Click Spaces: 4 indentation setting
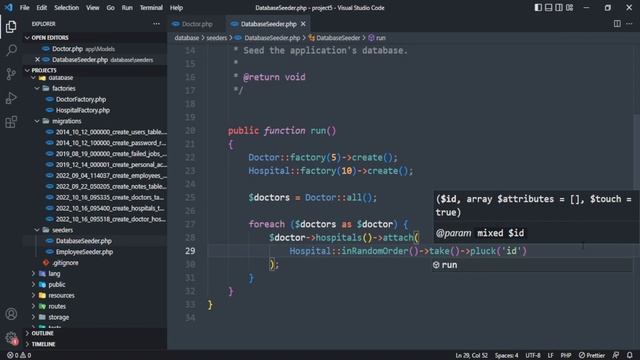Screen dimensions: 640x360 (507, 356)
